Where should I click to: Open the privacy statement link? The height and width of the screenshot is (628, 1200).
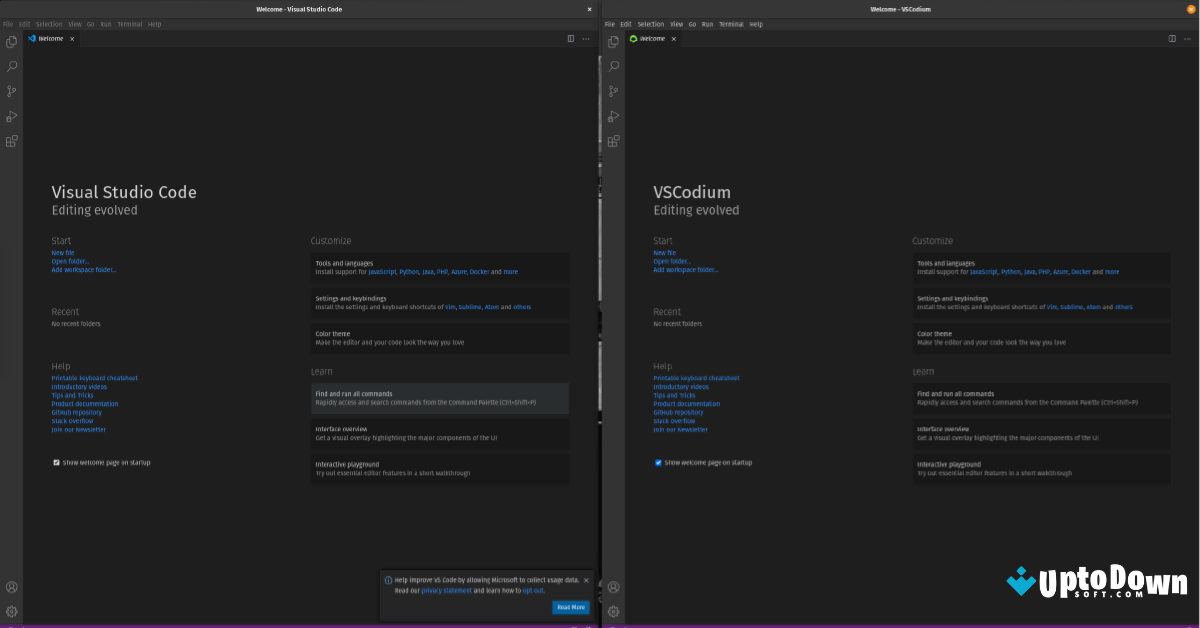click(x=447, y=590)
